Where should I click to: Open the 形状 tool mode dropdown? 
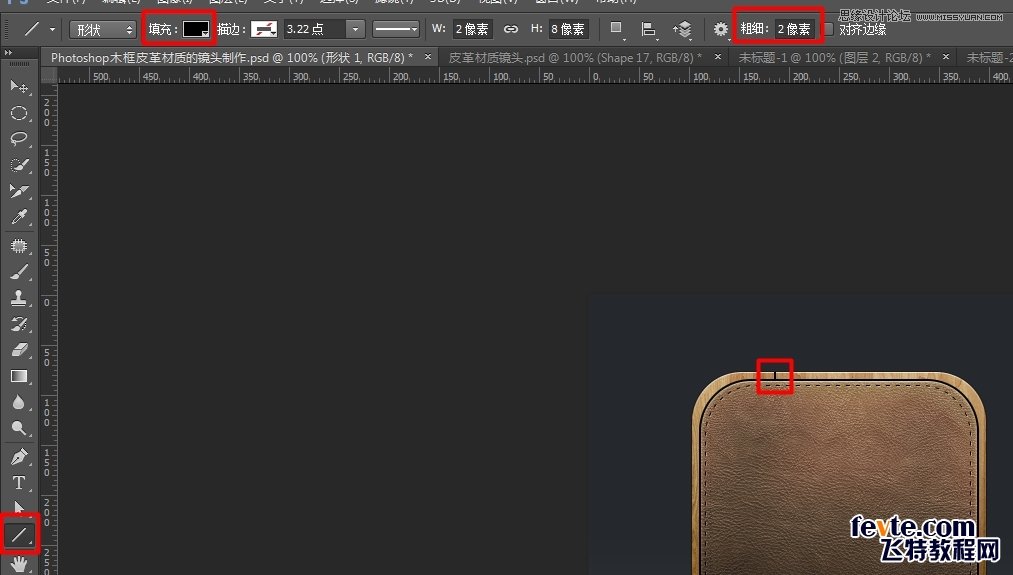coord(103,29)
